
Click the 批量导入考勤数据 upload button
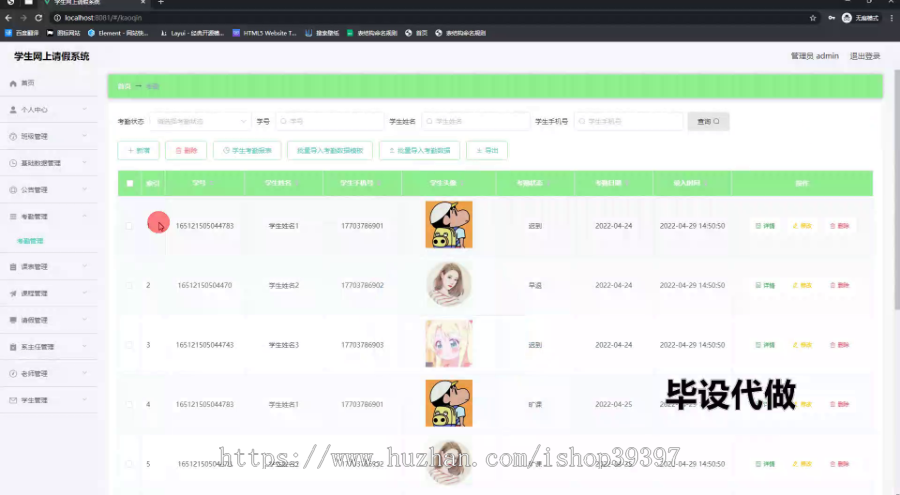(x=419, y=150)
